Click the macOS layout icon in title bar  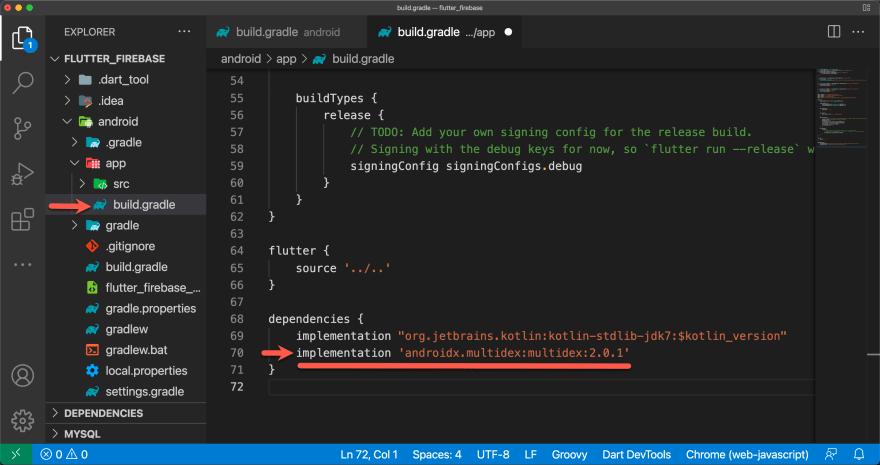pyautogui.click(x=866, y=8)
